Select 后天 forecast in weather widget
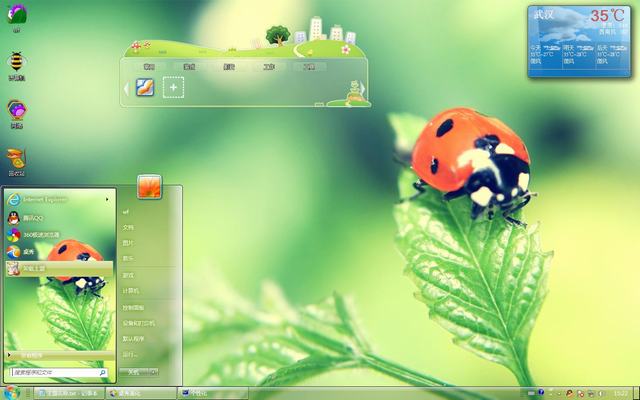 click(612, 55)
